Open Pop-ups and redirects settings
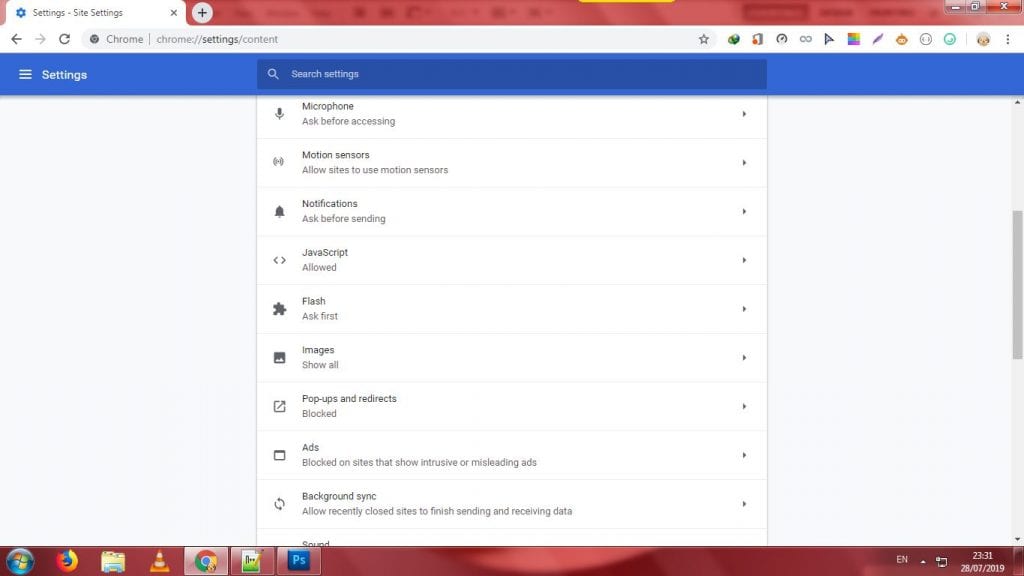1024x576 pixels. coord(511,406)
